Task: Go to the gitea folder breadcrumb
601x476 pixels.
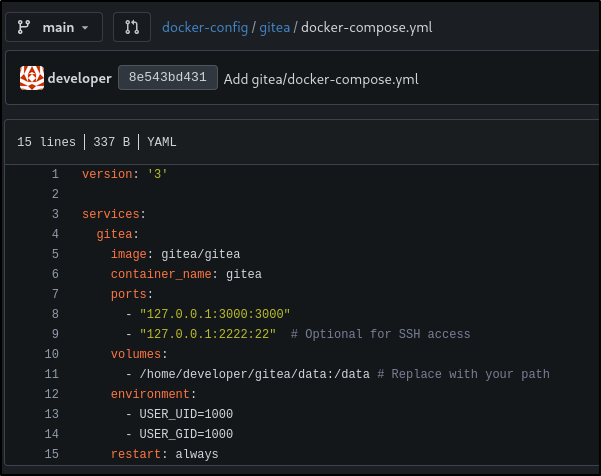Action: tap(274, 27)
